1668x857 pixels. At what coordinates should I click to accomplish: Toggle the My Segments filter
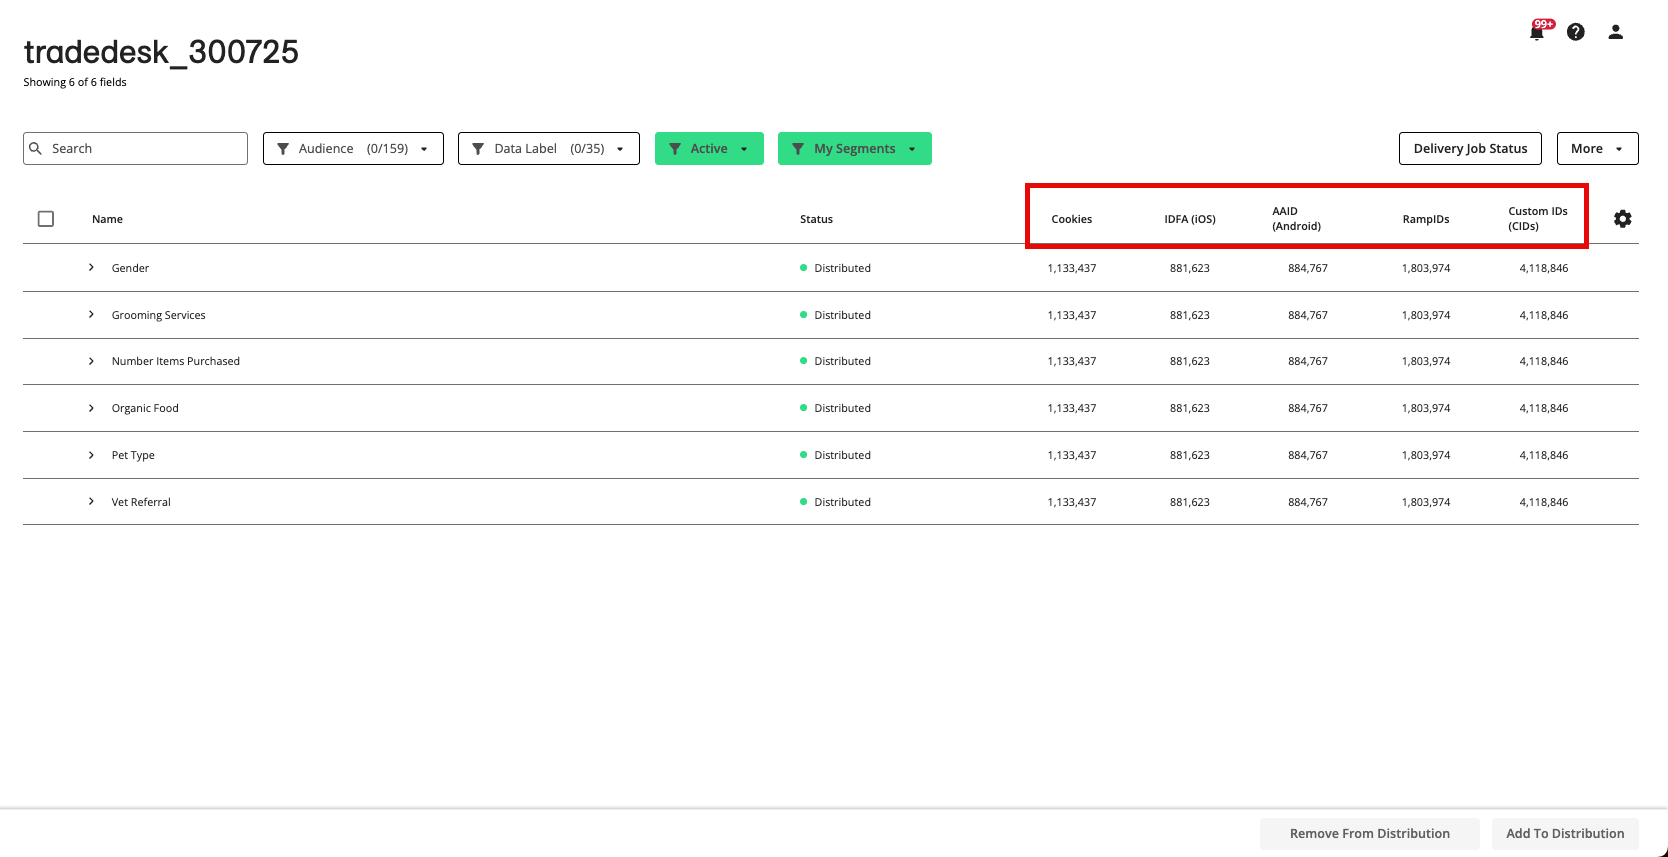pos(854,149)
